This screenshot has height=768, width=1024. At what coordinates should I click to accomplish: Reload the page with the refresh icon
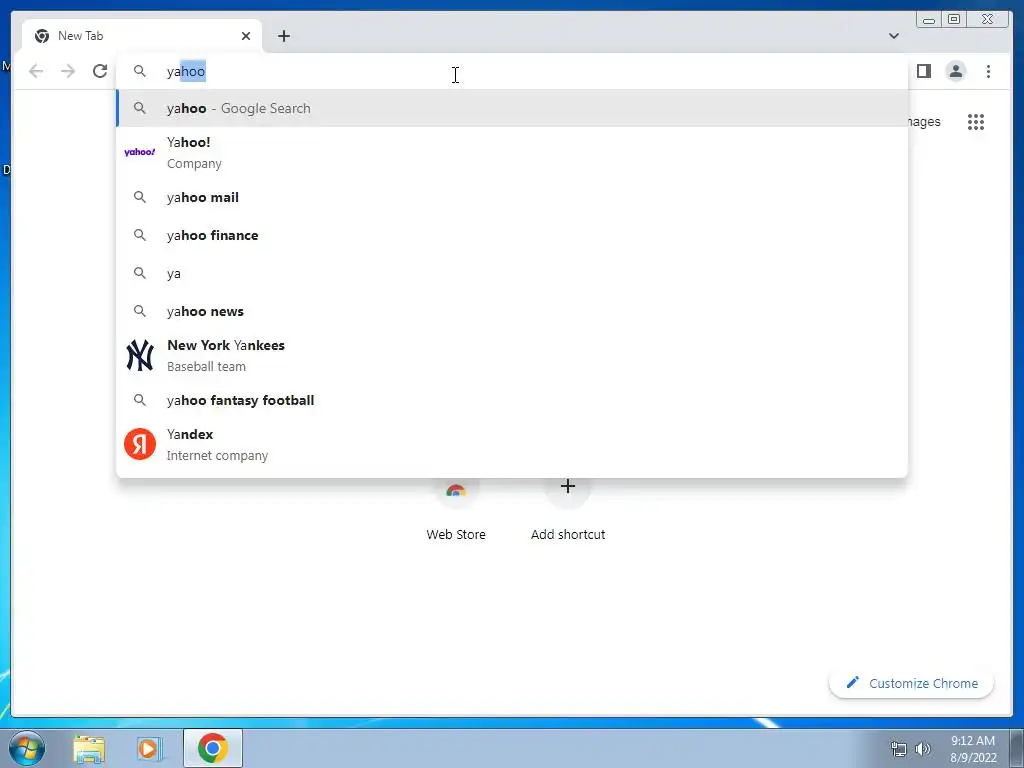[x=100, y=71]
